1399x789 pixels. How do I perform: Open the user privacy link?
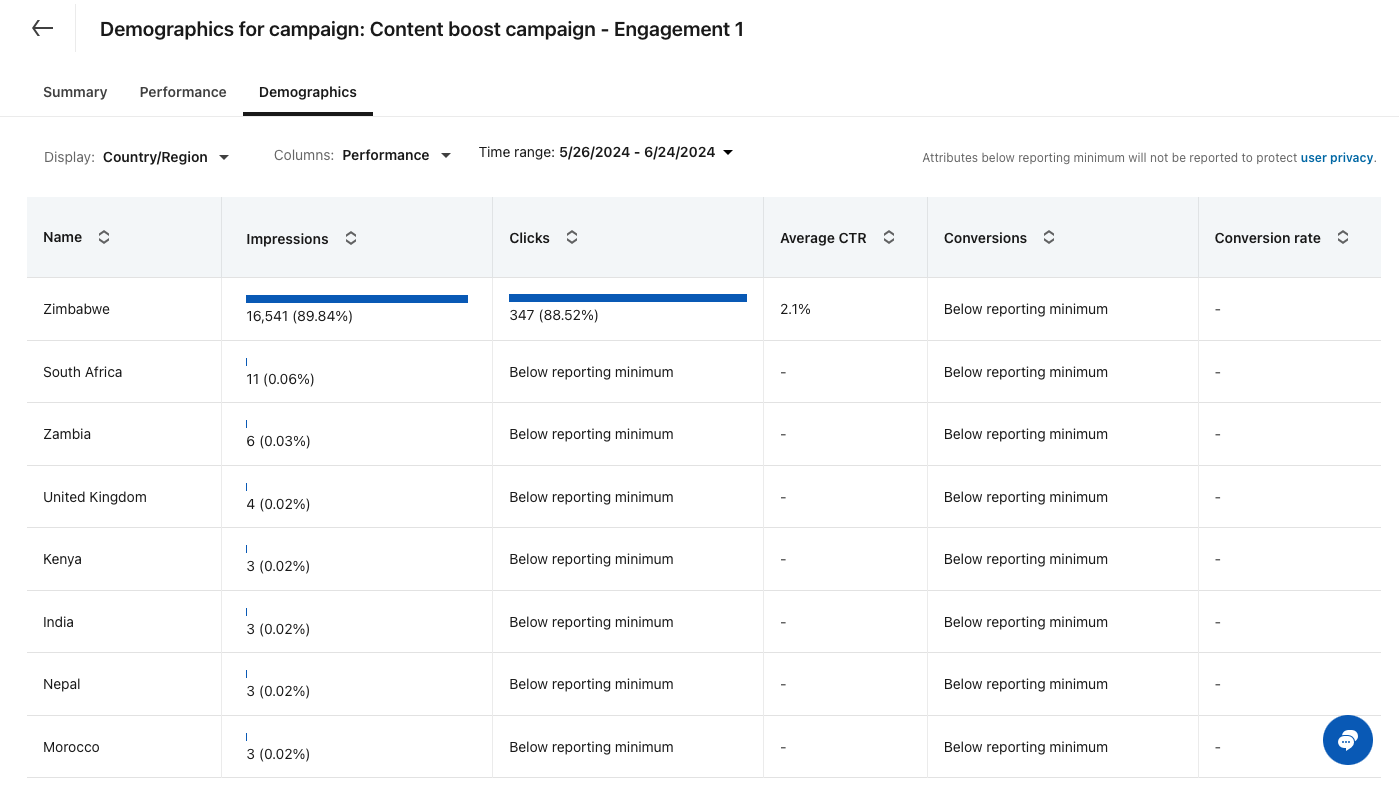tap(1337, 158)
